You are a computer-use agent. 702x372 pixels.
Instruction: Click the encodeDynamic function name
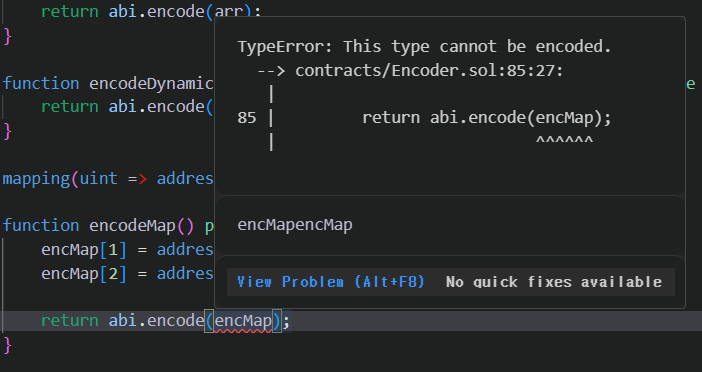click(151, 84)
